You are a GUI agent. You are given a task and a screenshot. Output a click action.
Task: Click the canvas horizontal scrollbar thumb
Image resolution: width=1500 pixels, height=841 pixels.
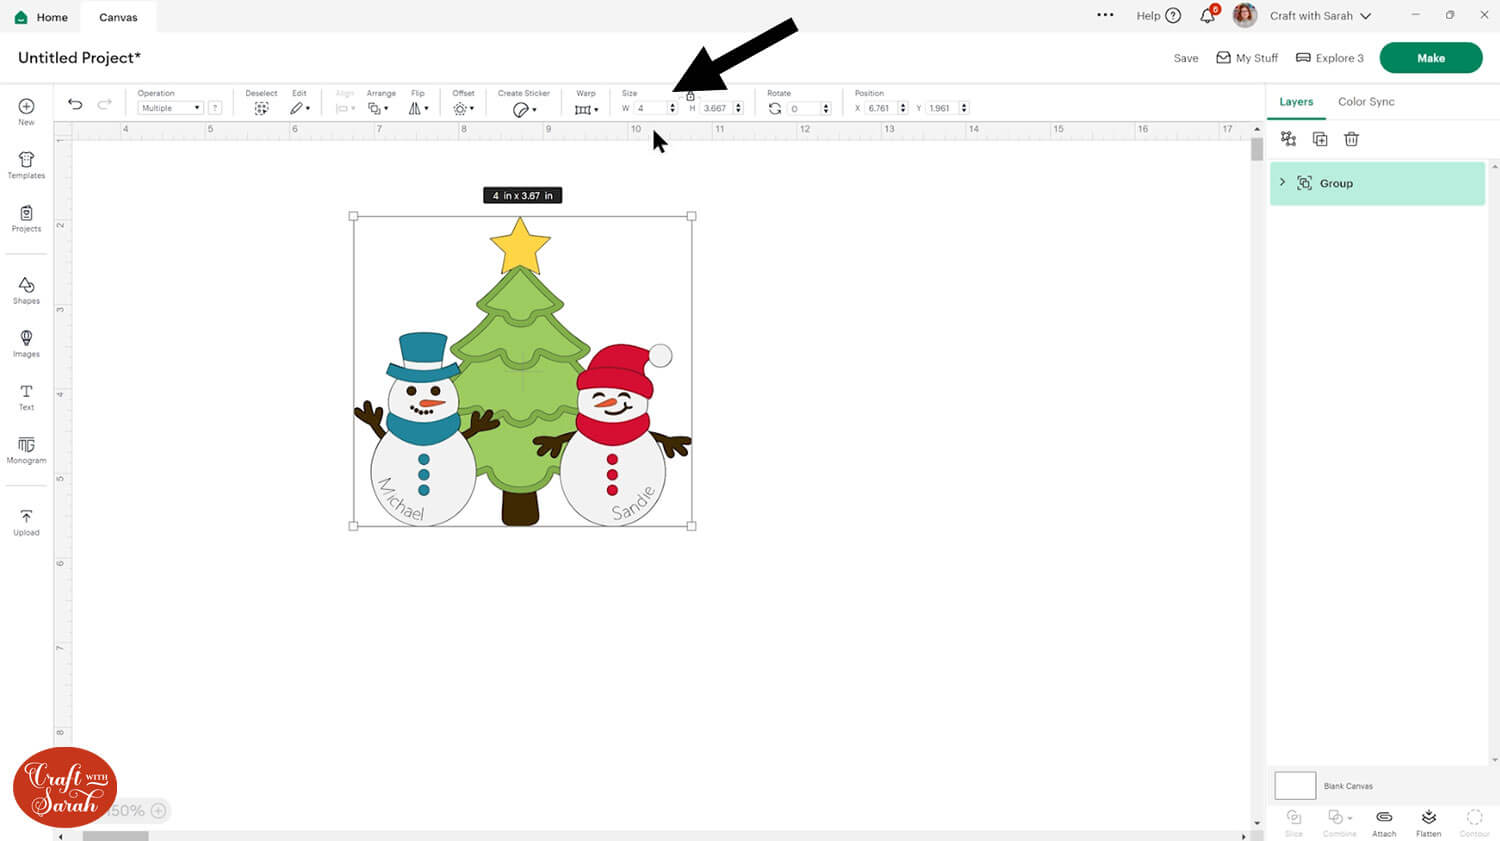pyautogui.click(x=116, y=836)
